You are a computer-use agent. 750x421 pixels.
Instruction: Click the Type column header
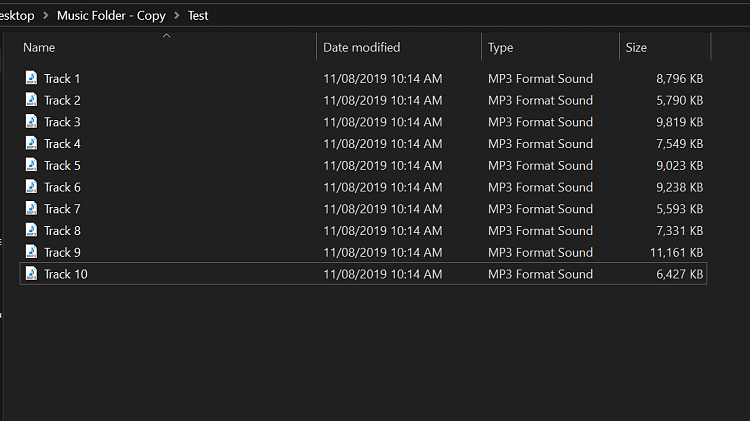pyautogui.click(x=500, y=48)
